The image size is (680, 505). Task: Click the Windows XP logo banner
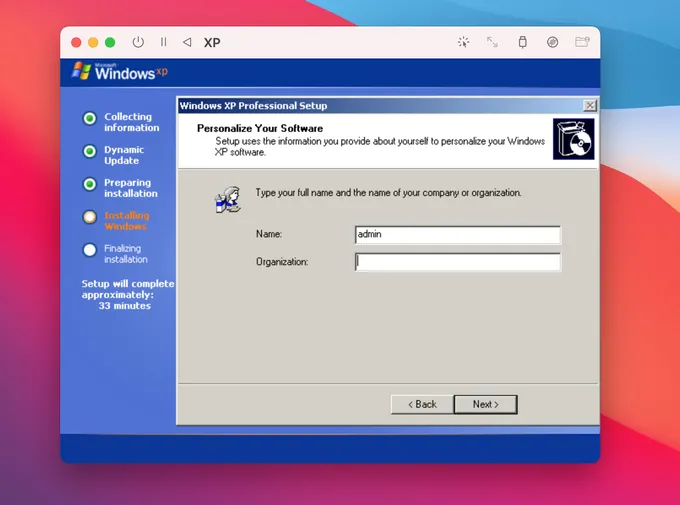click(120, 72)
